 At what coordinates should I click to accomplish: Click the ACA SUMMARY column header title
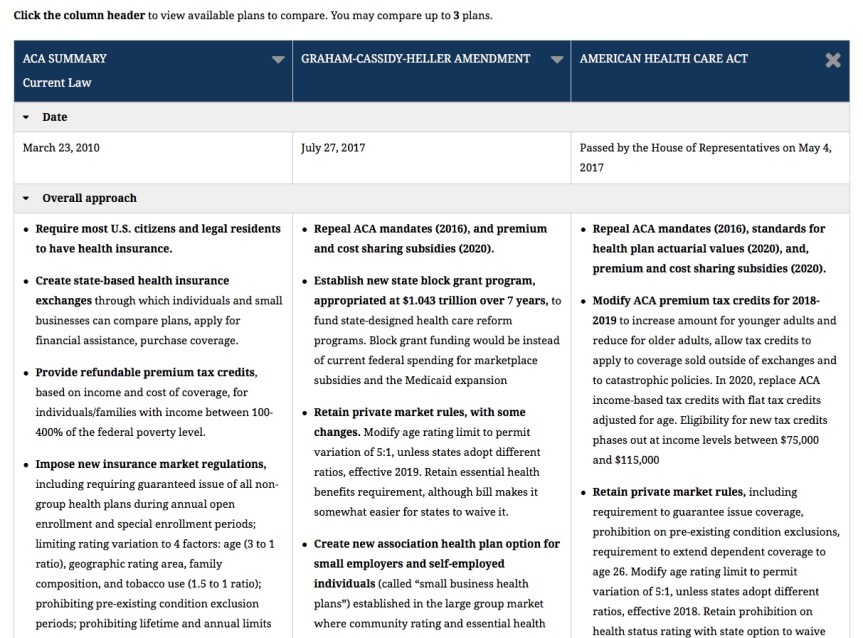click(x=65, y=59)
